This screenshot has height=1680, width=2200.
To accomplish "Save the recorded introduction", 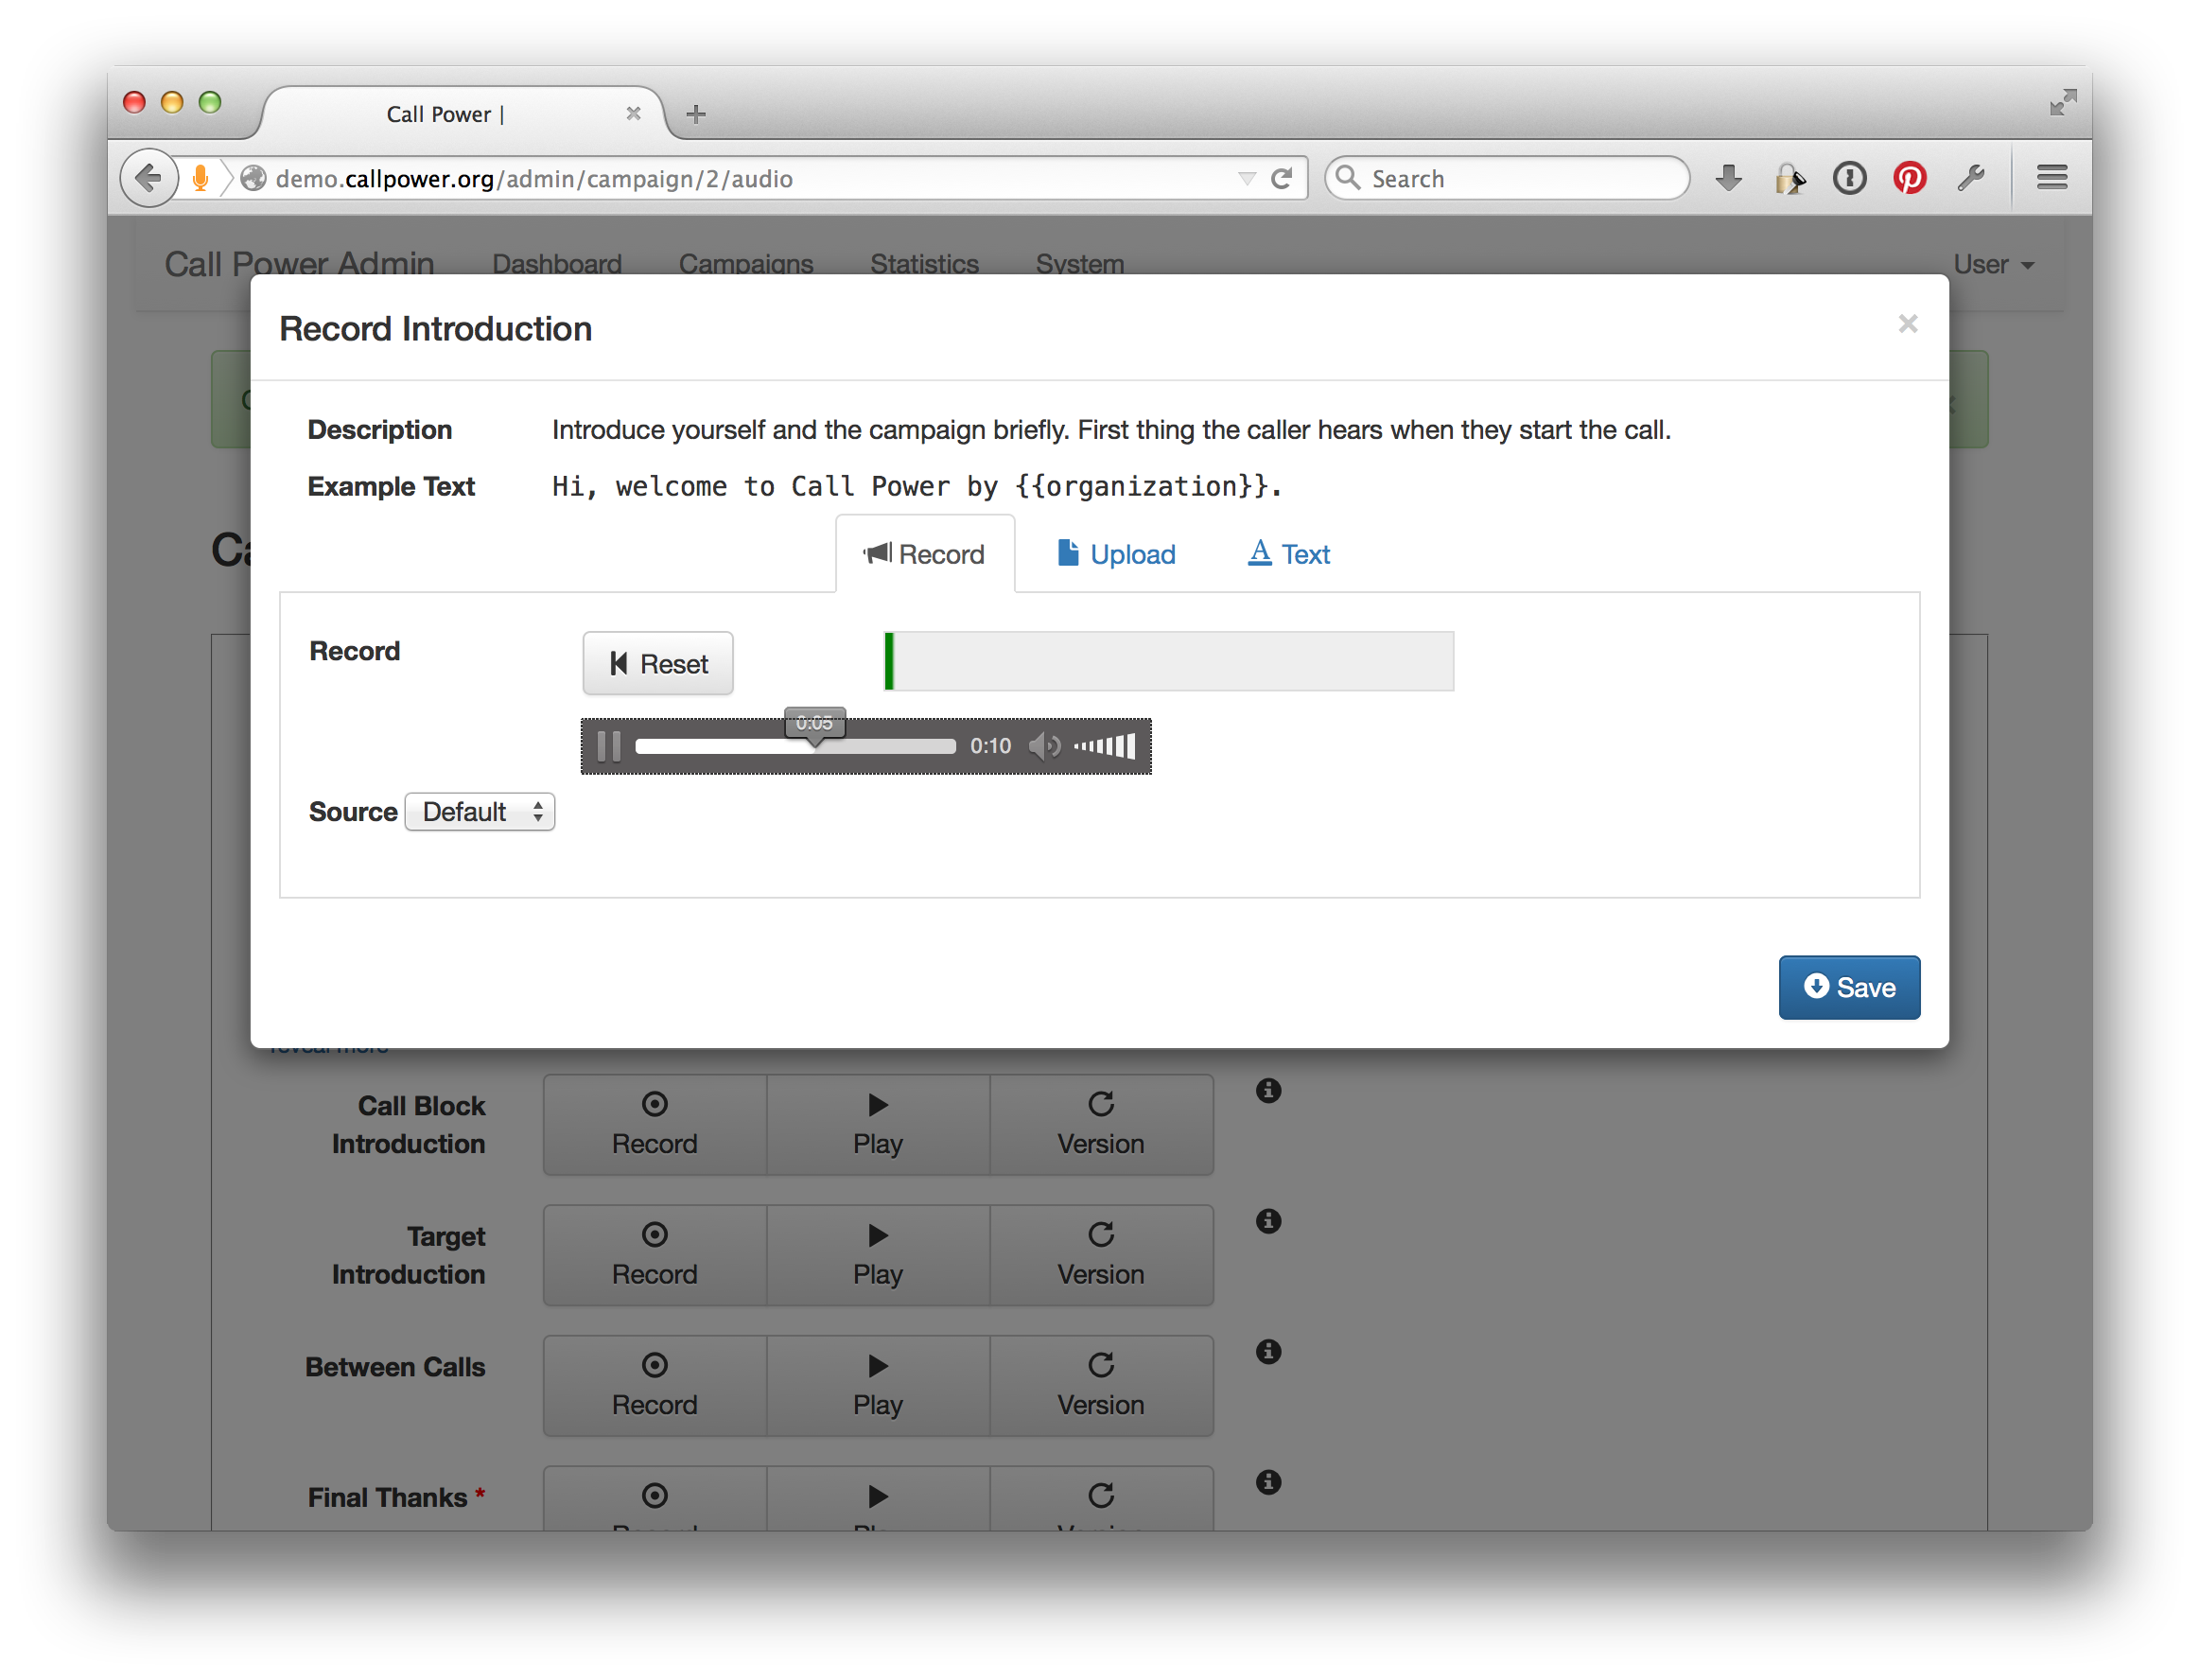I will 1848,987.
